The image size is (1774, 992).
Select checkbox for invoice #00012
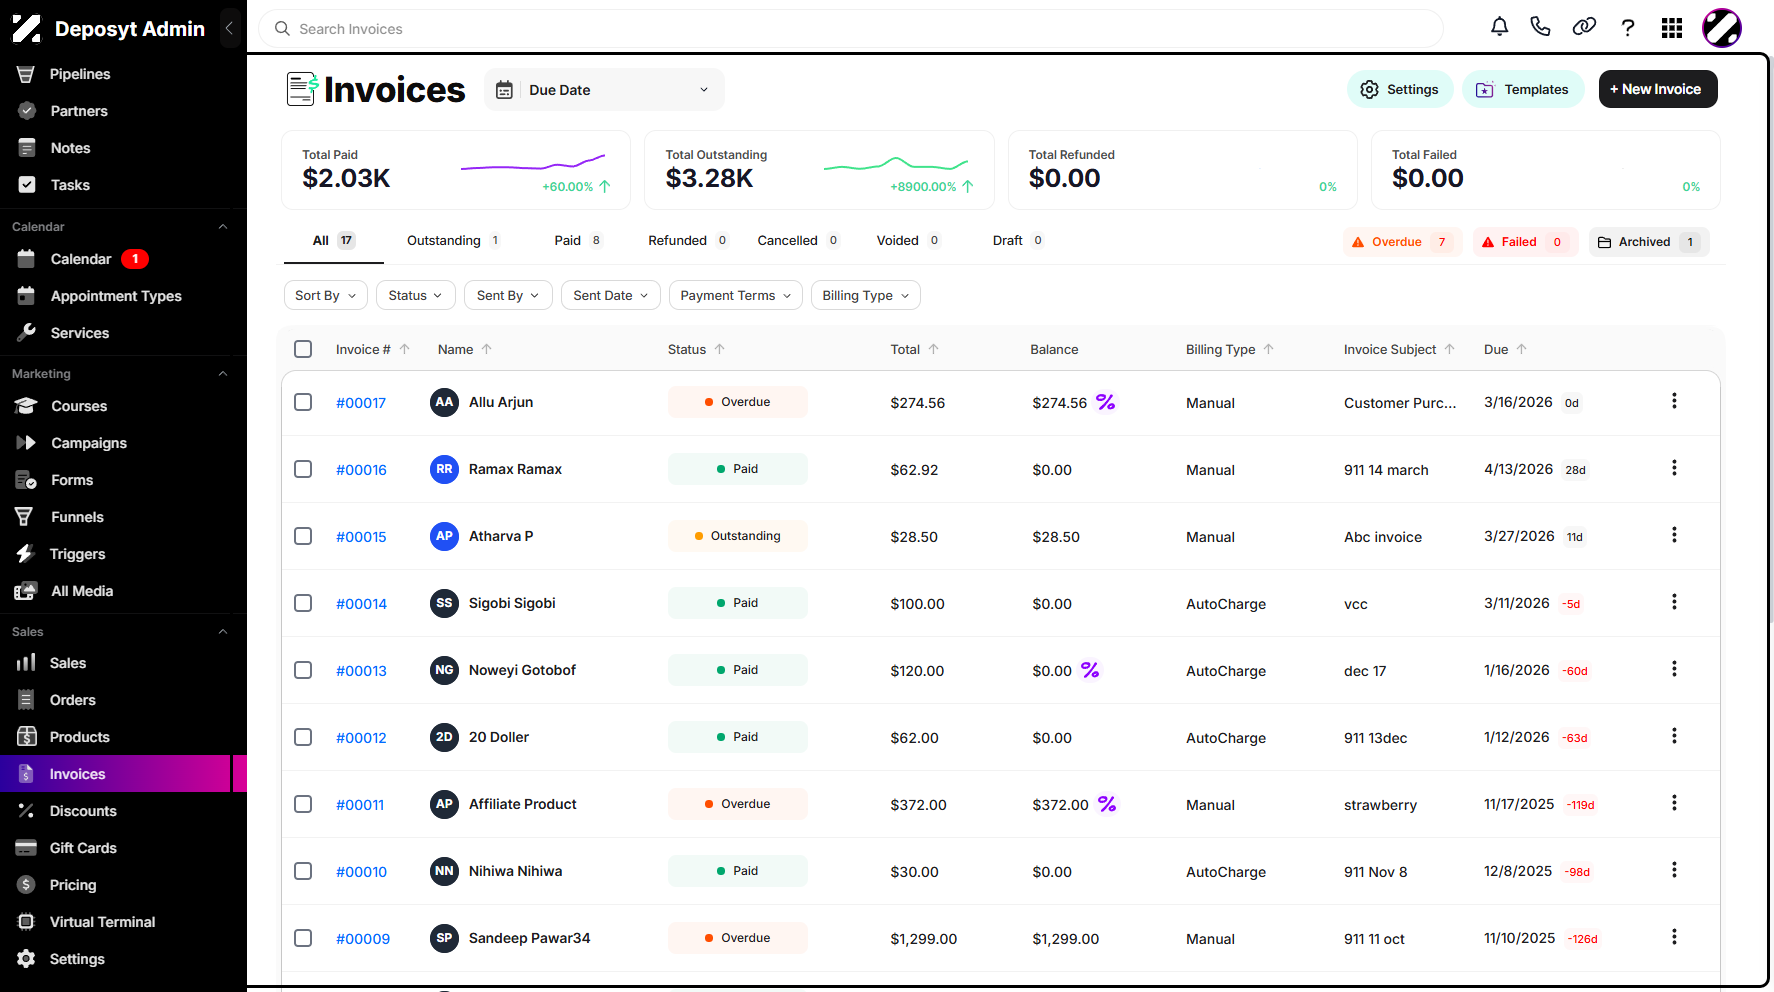click(303, 737)
